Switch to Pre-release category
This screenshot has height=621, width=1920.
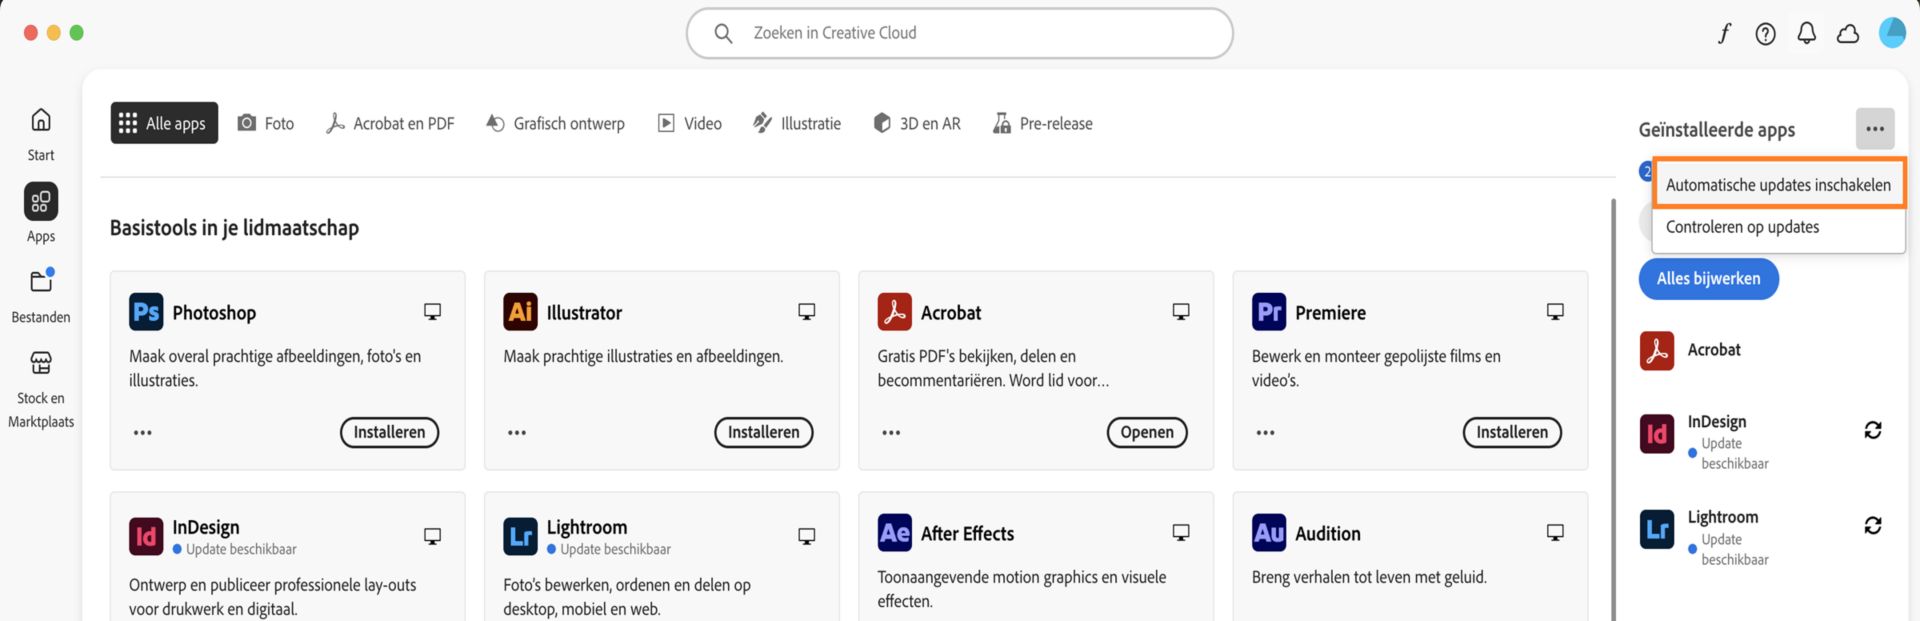pos(1043,123)
